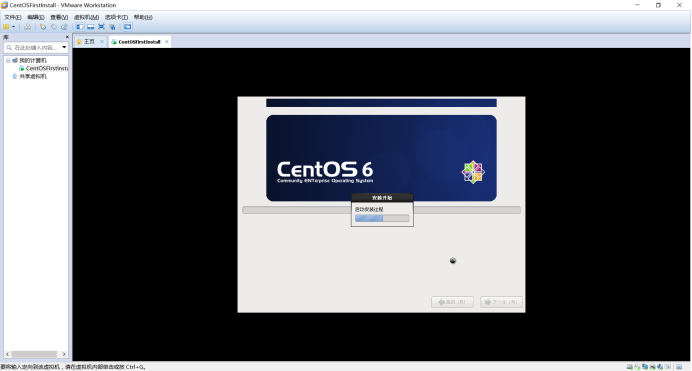Click the small install-start dialog progress bar

coord(382,218)
